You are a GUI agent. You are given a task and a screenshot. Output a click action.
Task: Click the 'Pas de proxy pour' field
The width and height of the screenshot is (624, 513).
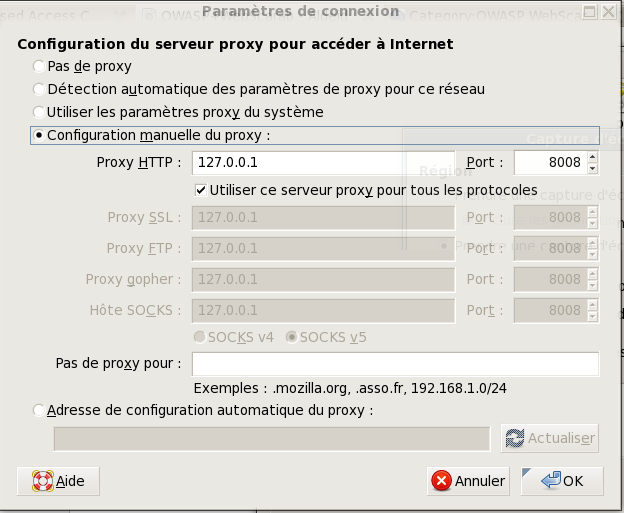(395, 363)
